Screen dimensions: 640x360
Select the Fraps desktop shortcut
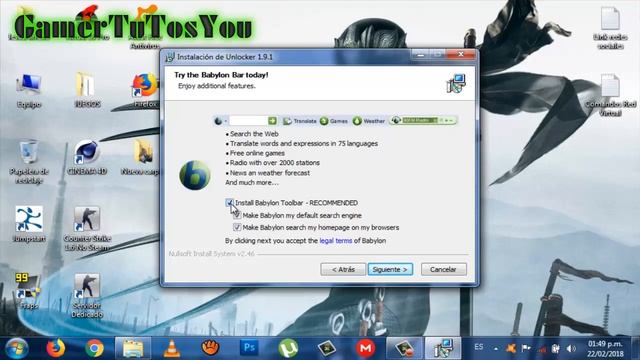point(28,291)
